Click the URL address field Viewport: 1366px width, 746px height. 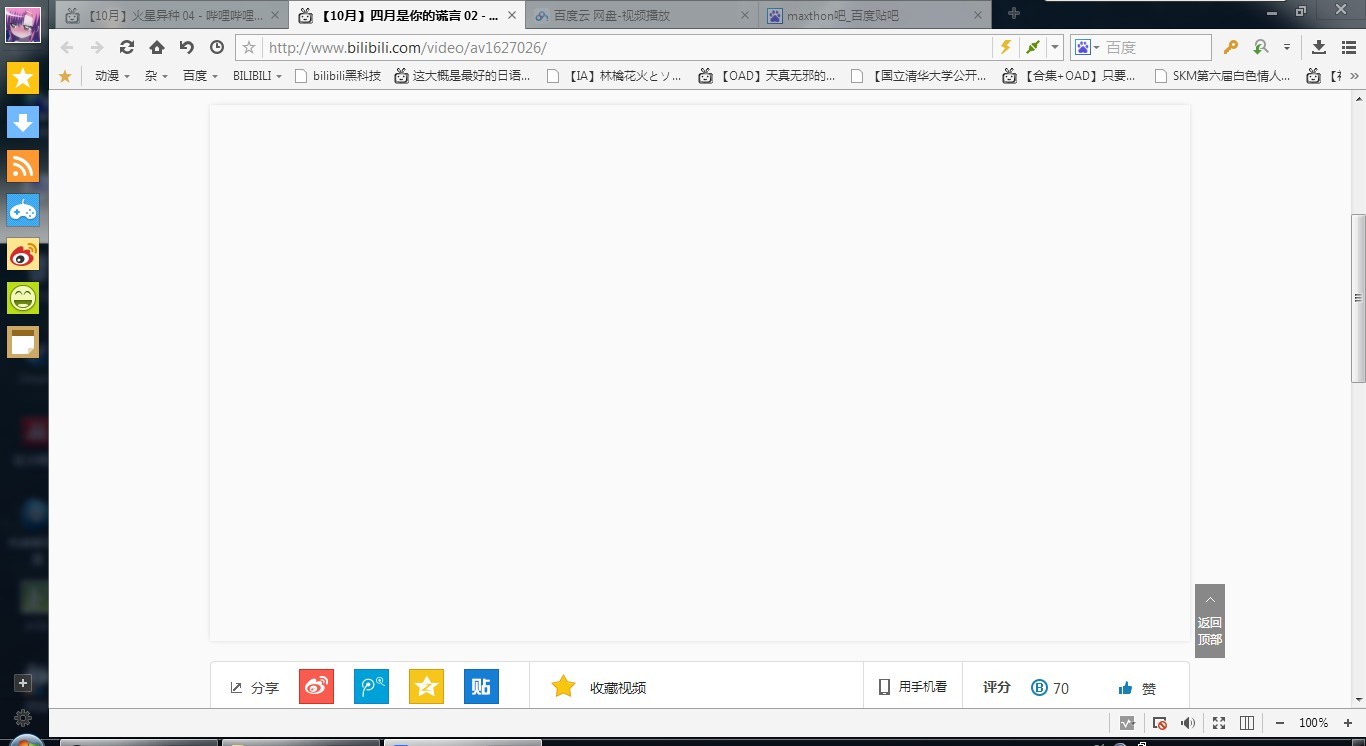(628, 47)
